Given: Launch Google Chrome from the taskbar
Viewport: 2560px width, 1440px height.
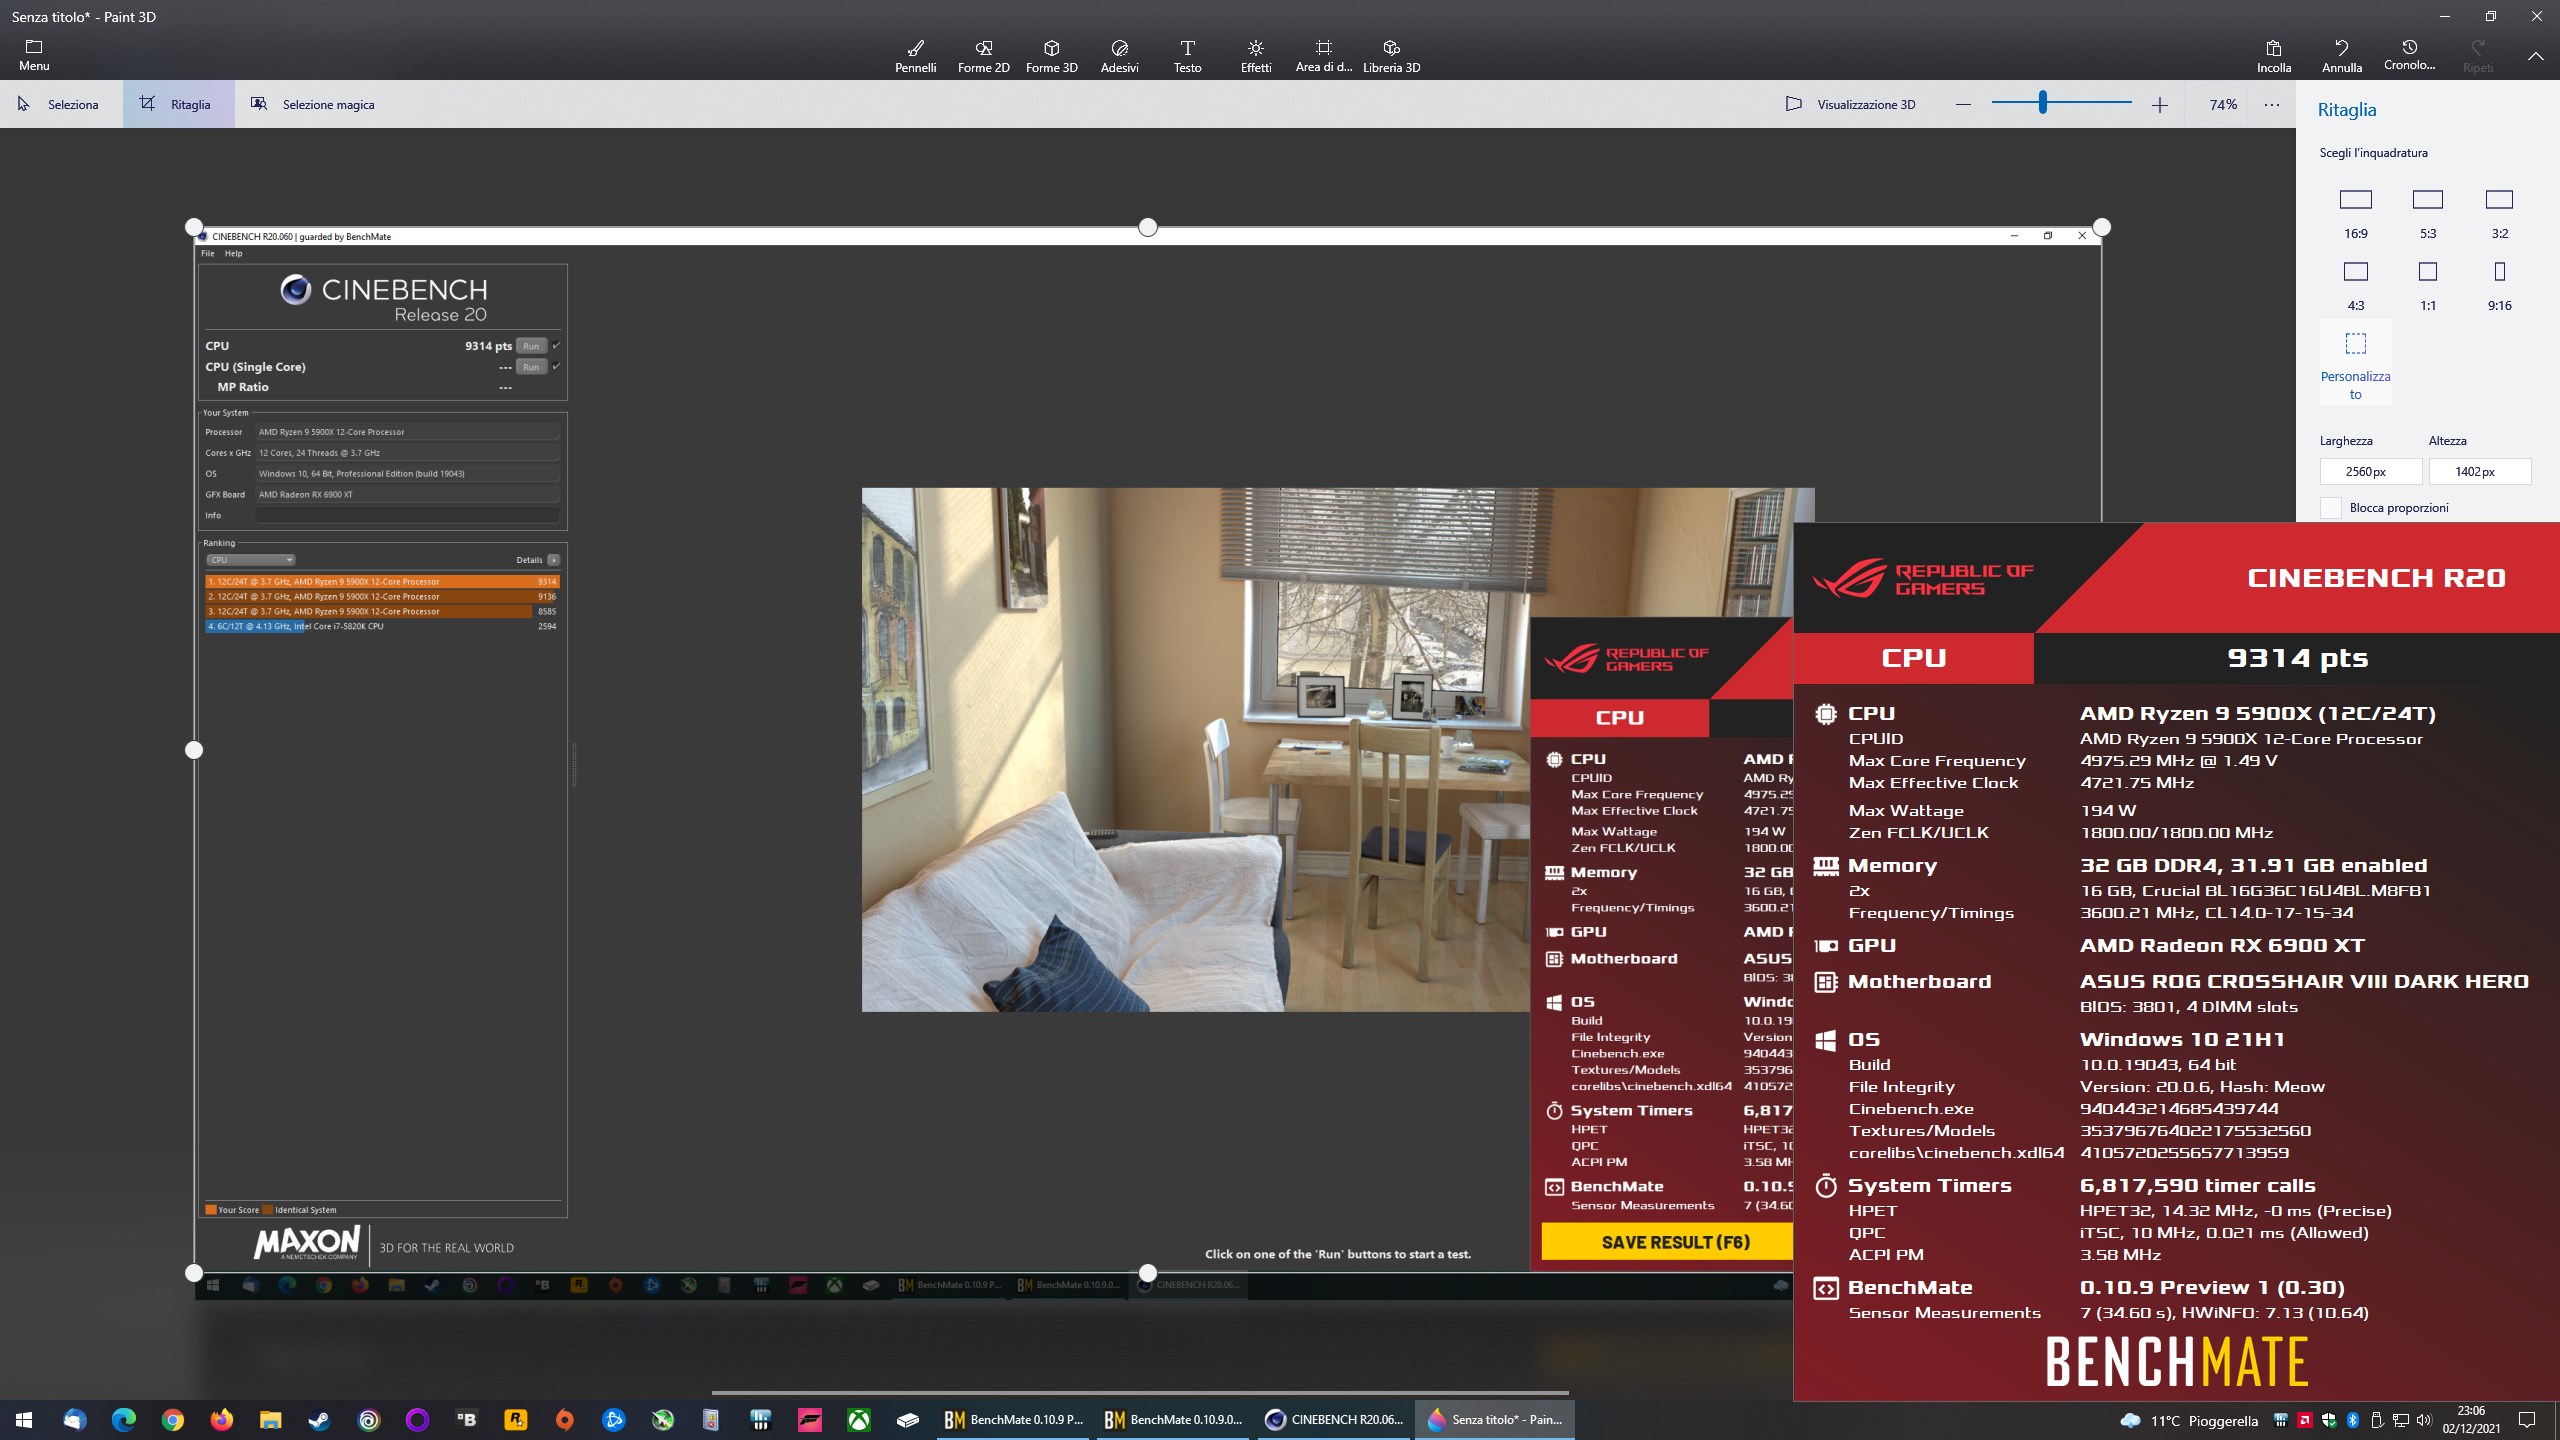Looking at the screenshot, I should pos(173,1419).
